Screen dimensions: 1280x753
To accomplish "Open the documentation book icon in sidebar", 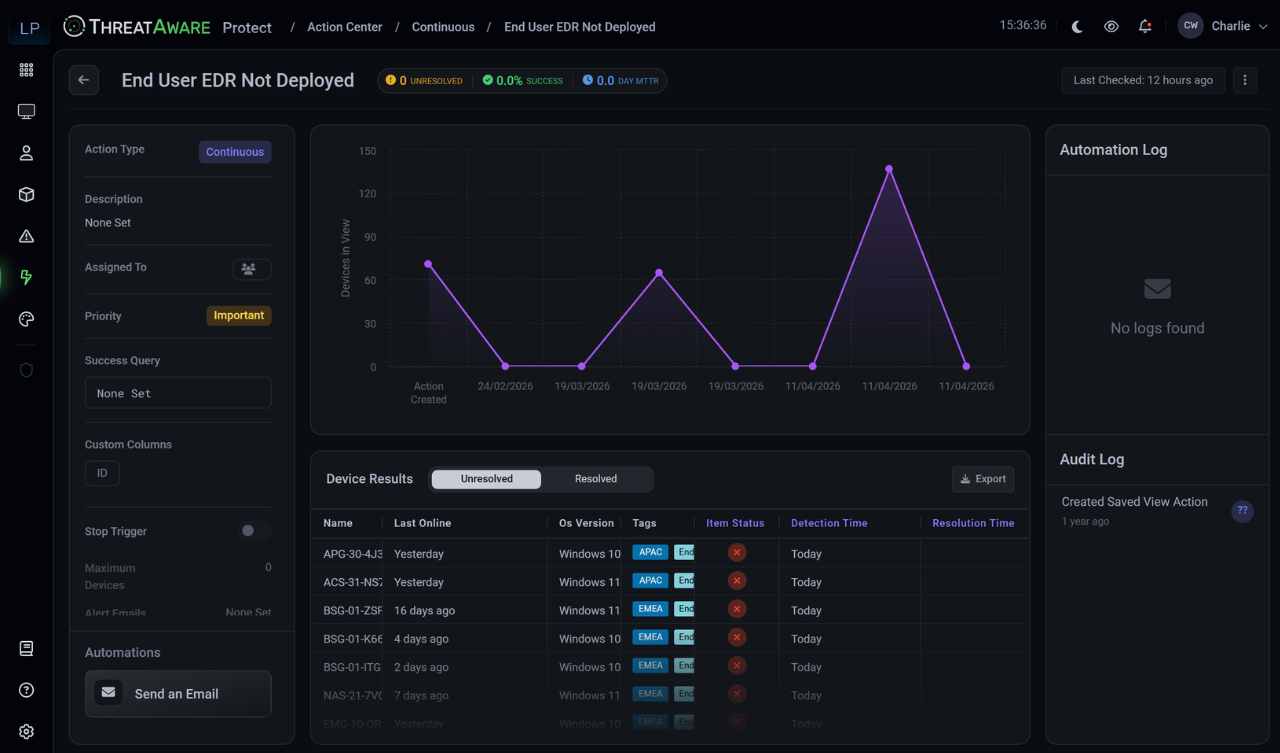I will (x=27, y=649).
